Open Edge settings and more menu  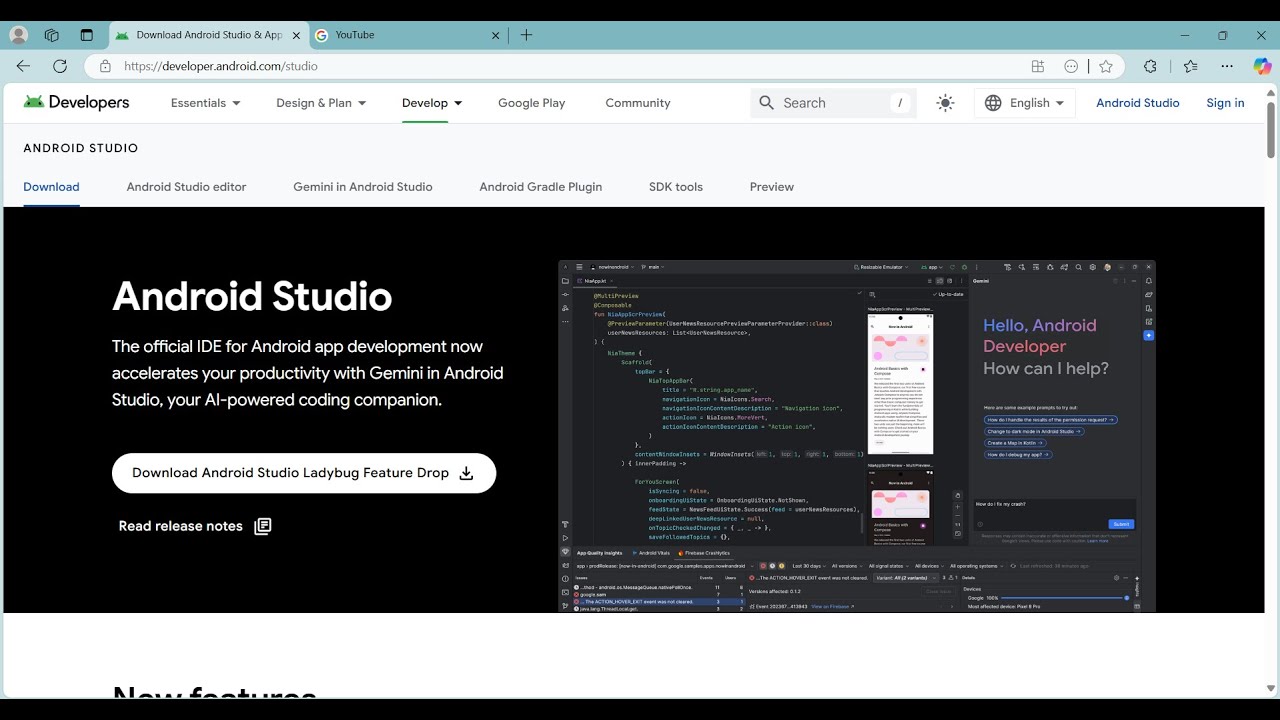(1227, 66)
